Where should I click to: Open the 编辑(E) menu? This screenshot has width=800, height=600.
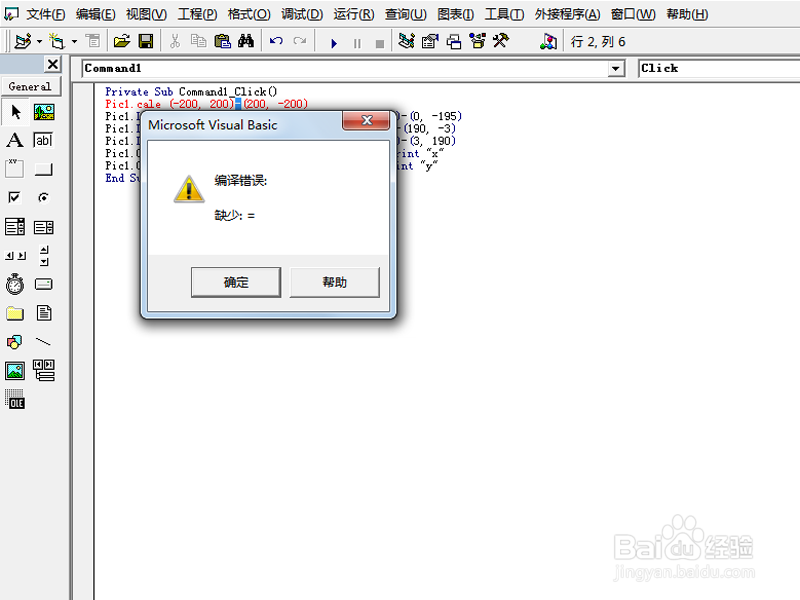tap(95, 14)
